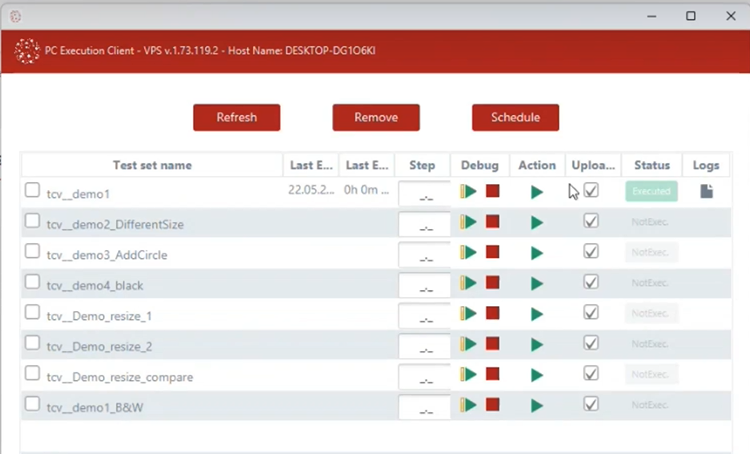Start debug for tcv__demo2_DifferentSize
The width and height of the screenshot is (750, 454).
(x=469, y=222)
